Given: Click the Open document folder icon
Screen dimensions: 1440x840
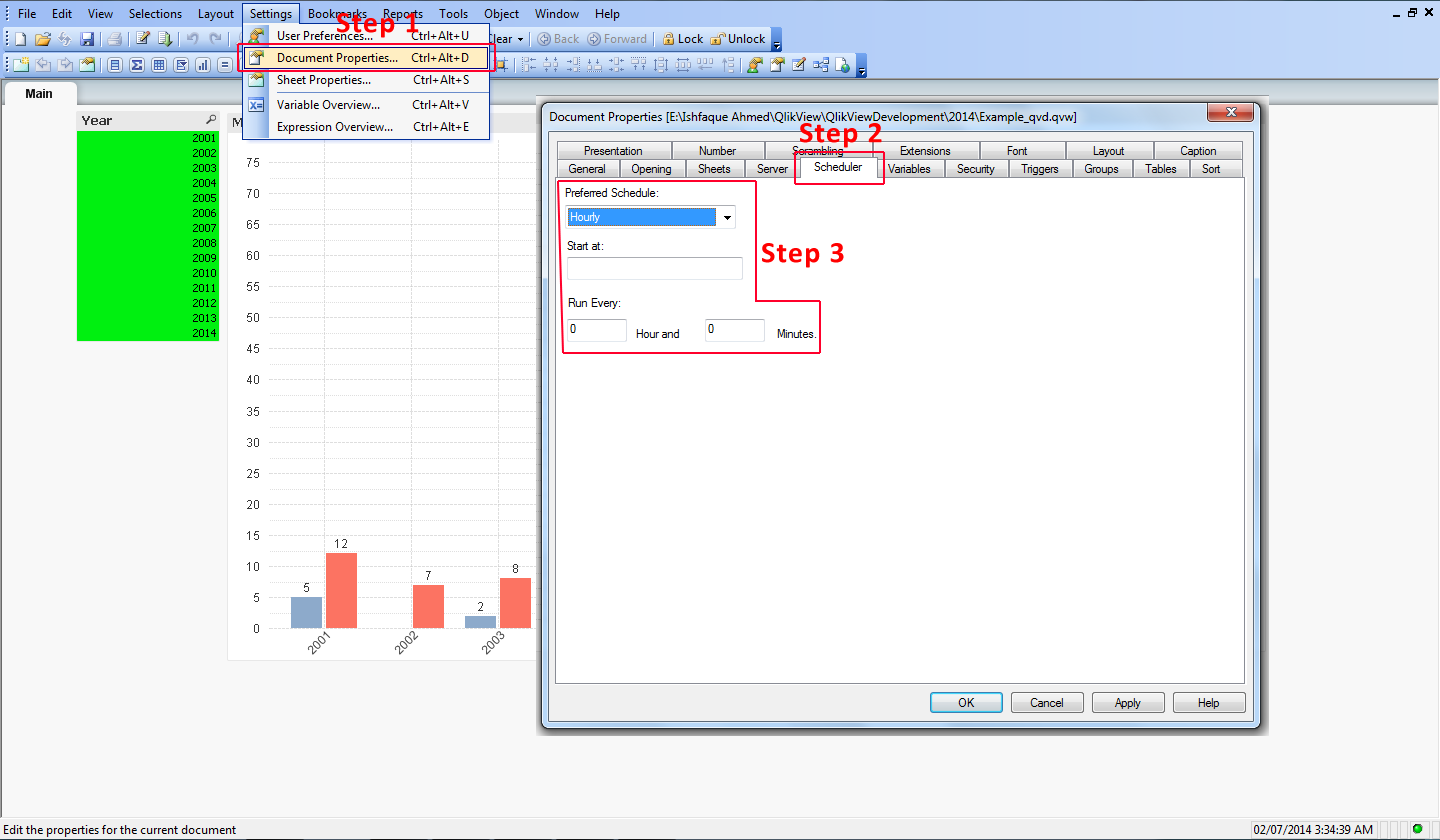Looking at the screenshot, I should point(43,39).
